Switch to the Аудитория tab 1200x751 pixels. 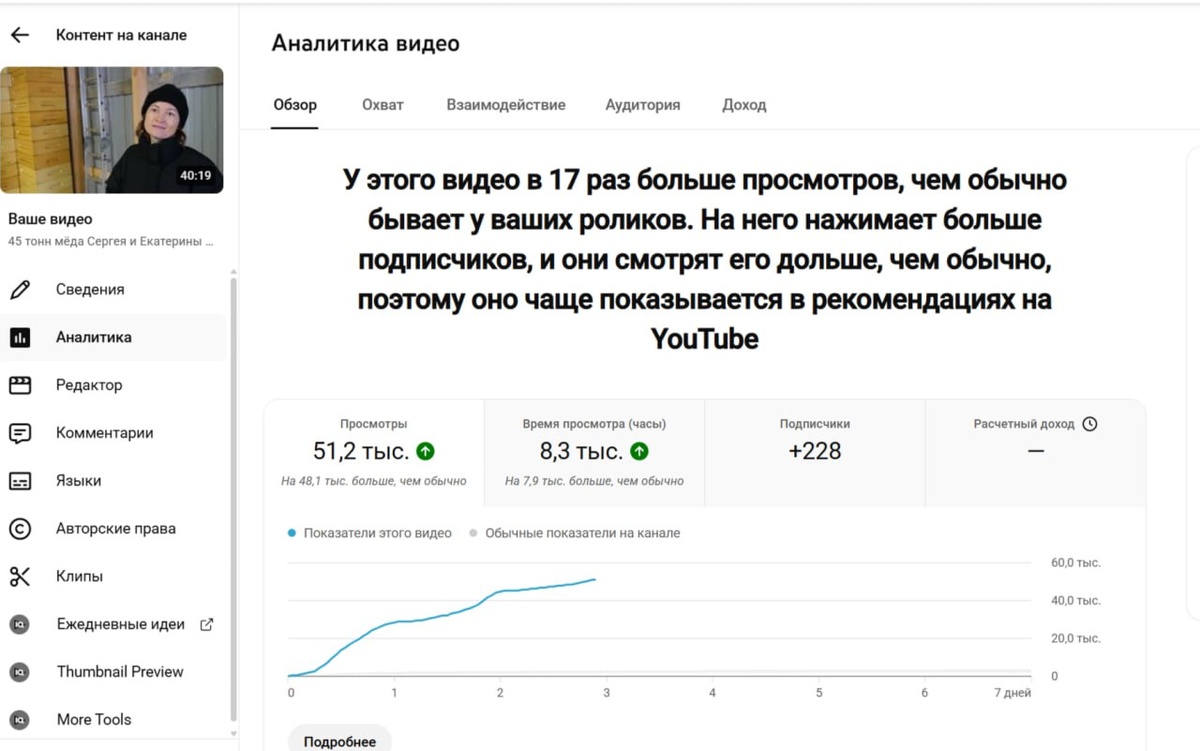click(643, 105)
